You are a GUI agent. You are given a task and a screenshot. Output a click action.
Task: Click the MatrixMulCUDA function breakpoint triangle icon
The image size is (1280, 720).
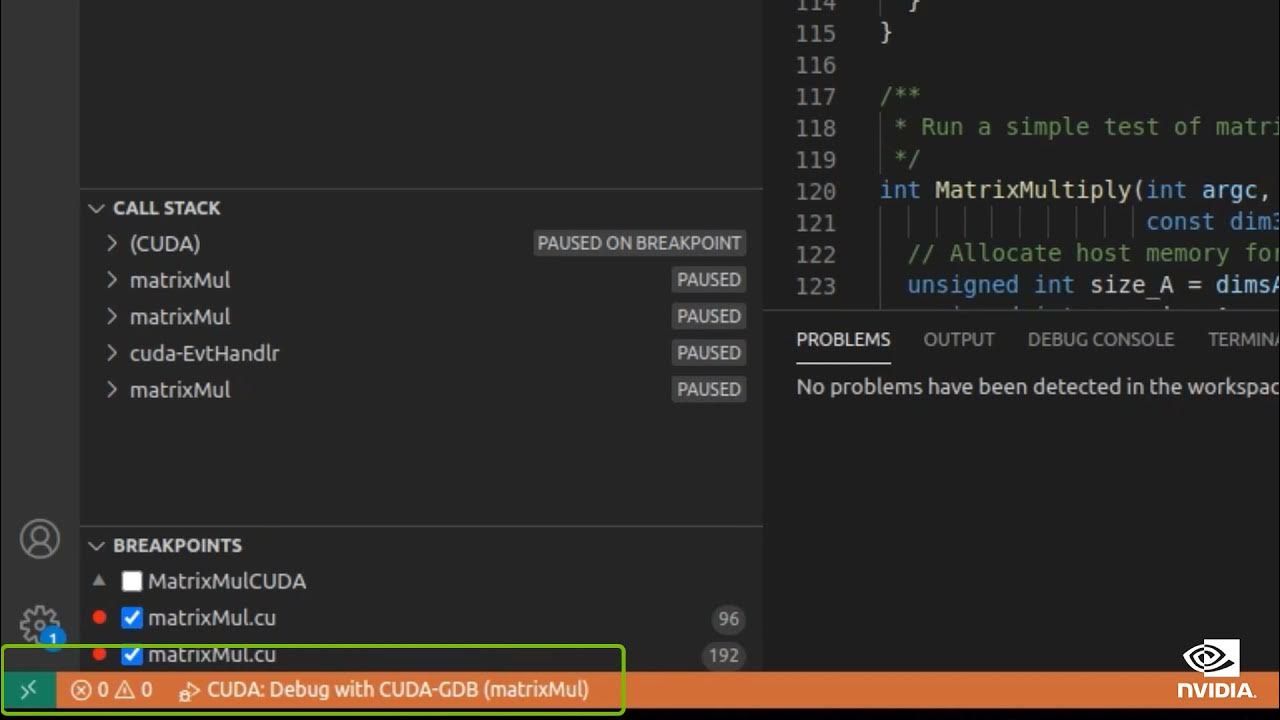point(99,580)
